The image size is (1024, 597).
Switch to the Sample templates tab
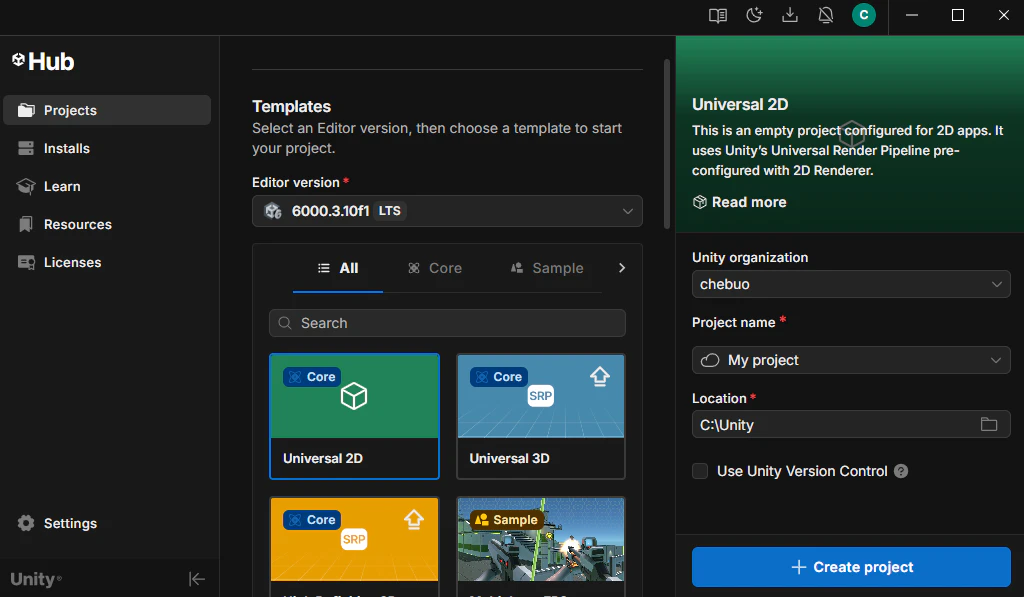click(x=547, y=268)
